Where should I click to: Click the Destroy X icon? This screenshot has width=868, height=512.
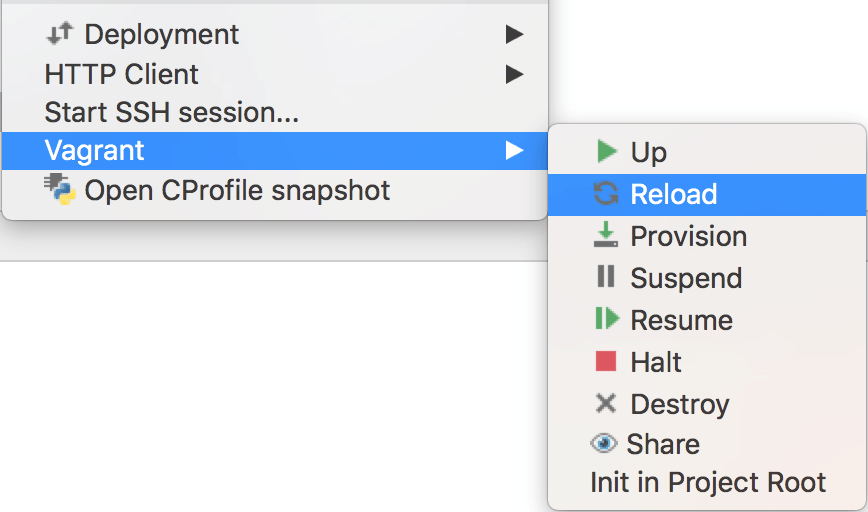(606, 404)
